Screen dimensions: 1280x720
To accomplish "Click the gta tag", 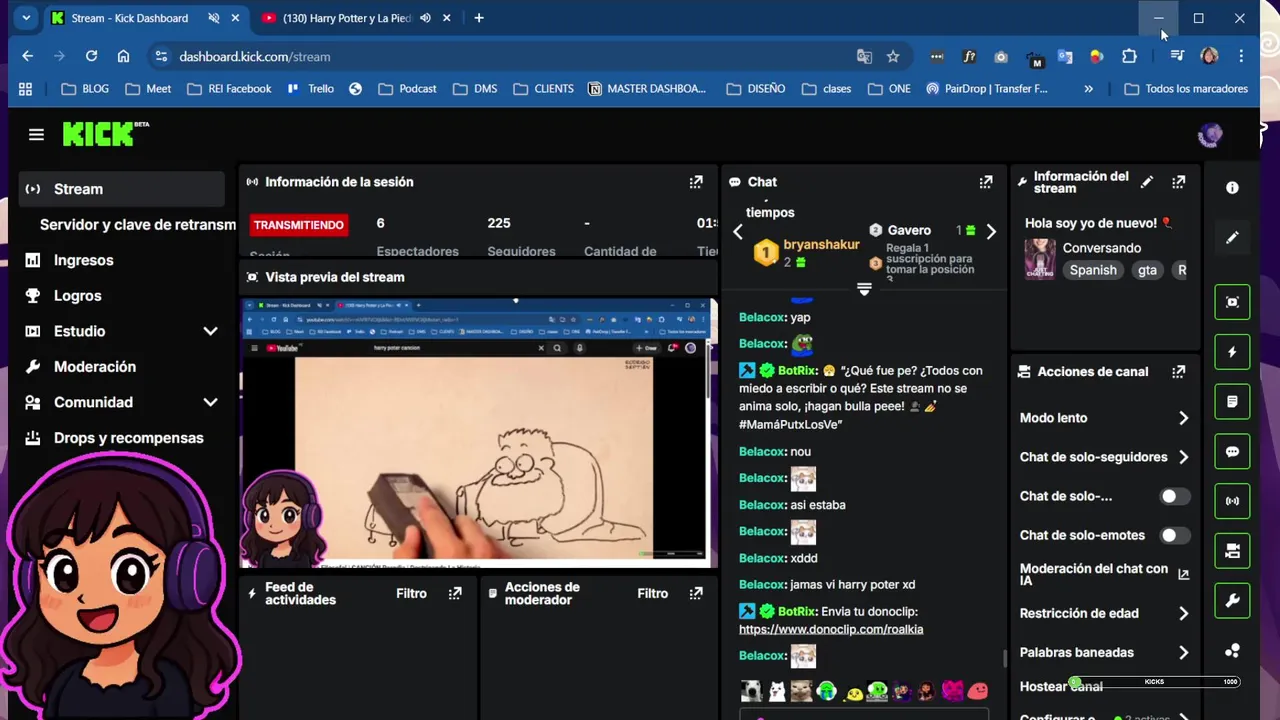I will (1147, 270).
